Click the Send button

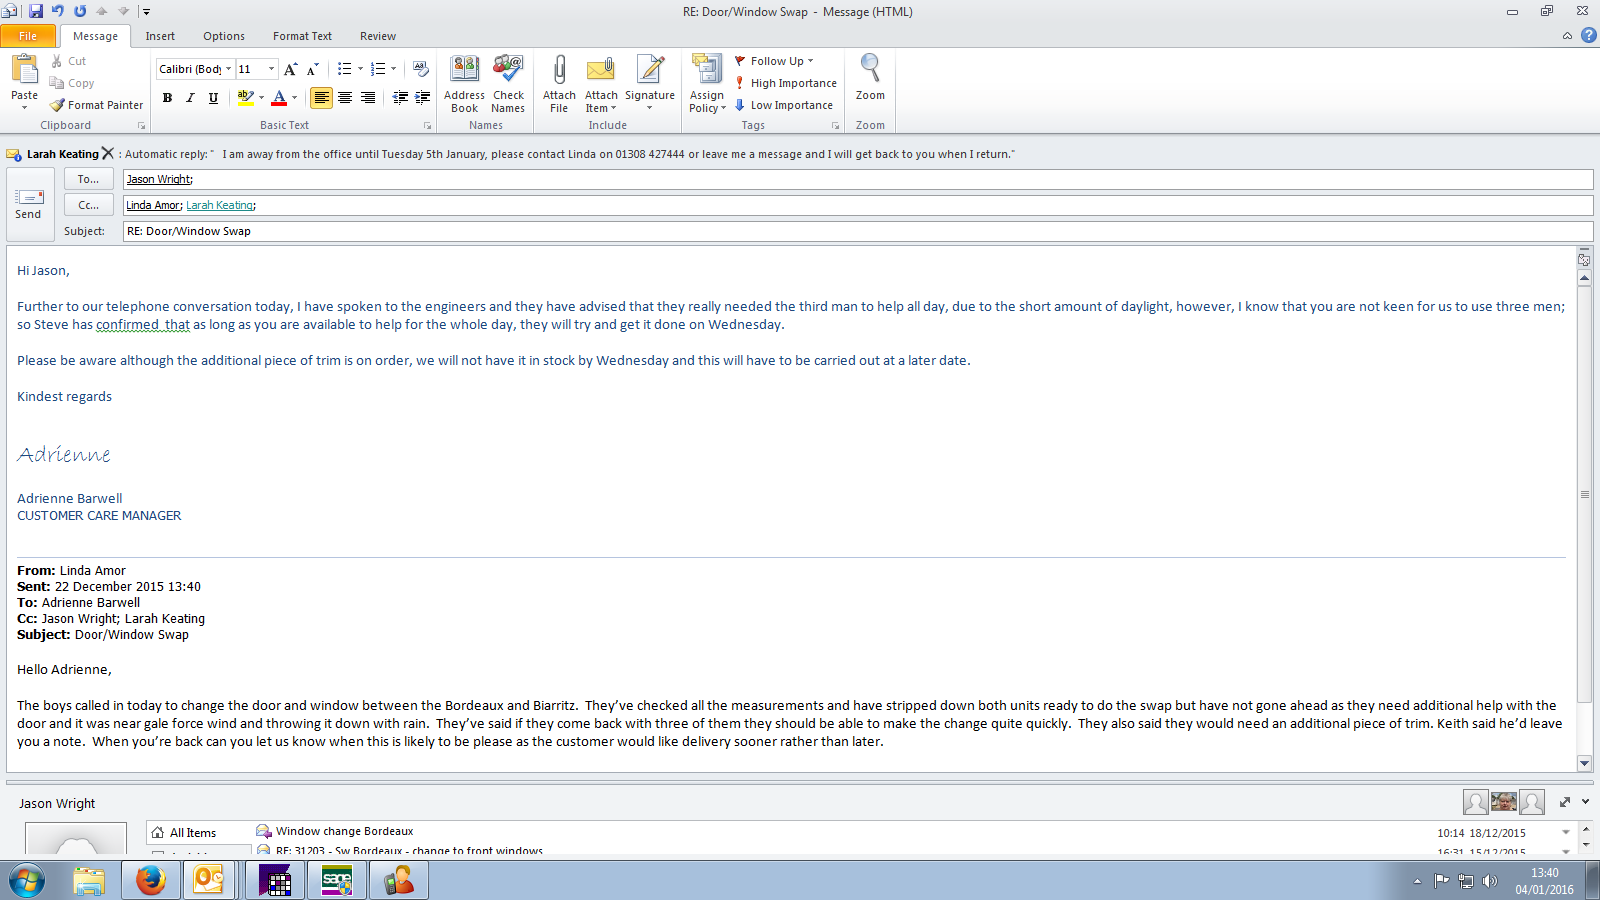click(28, 204)
